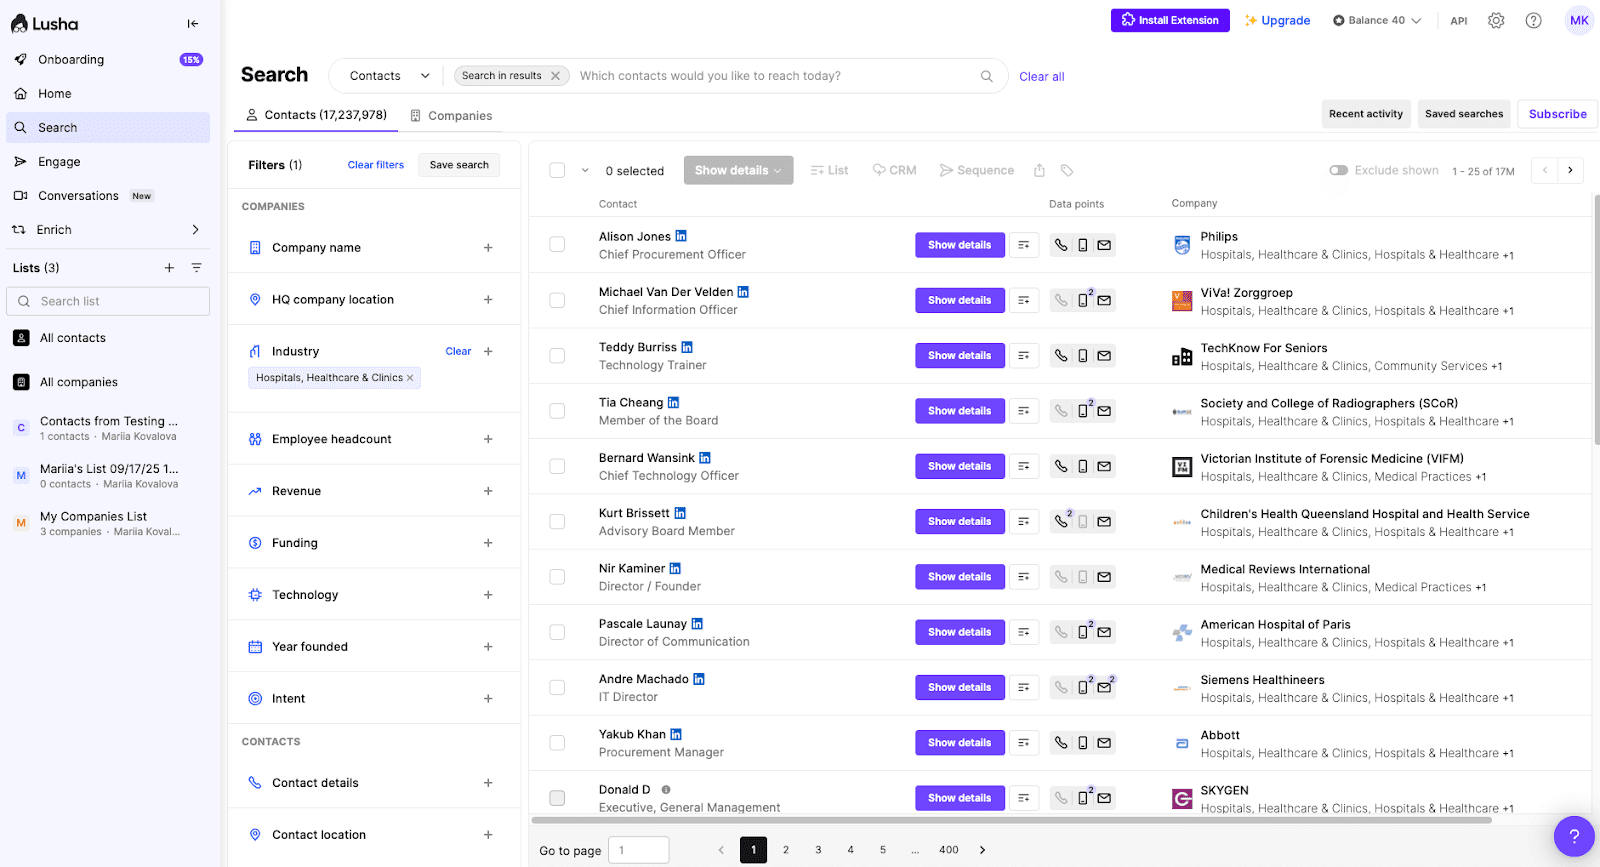This screenshot has width=1600, height=867.
Task: Switch to the Companies tab
Action: (451, 116)
